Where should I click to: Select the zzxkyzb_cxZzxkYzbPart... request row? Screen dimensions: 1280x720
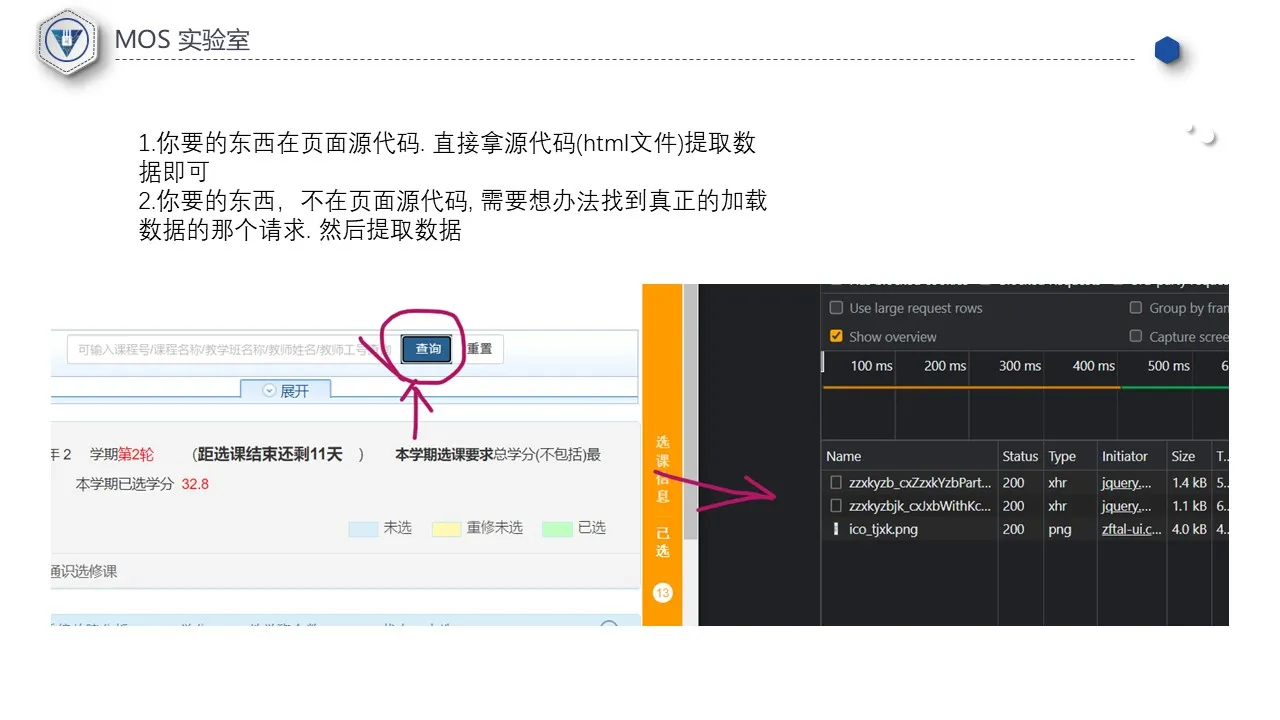click(x=1025, y=483)
